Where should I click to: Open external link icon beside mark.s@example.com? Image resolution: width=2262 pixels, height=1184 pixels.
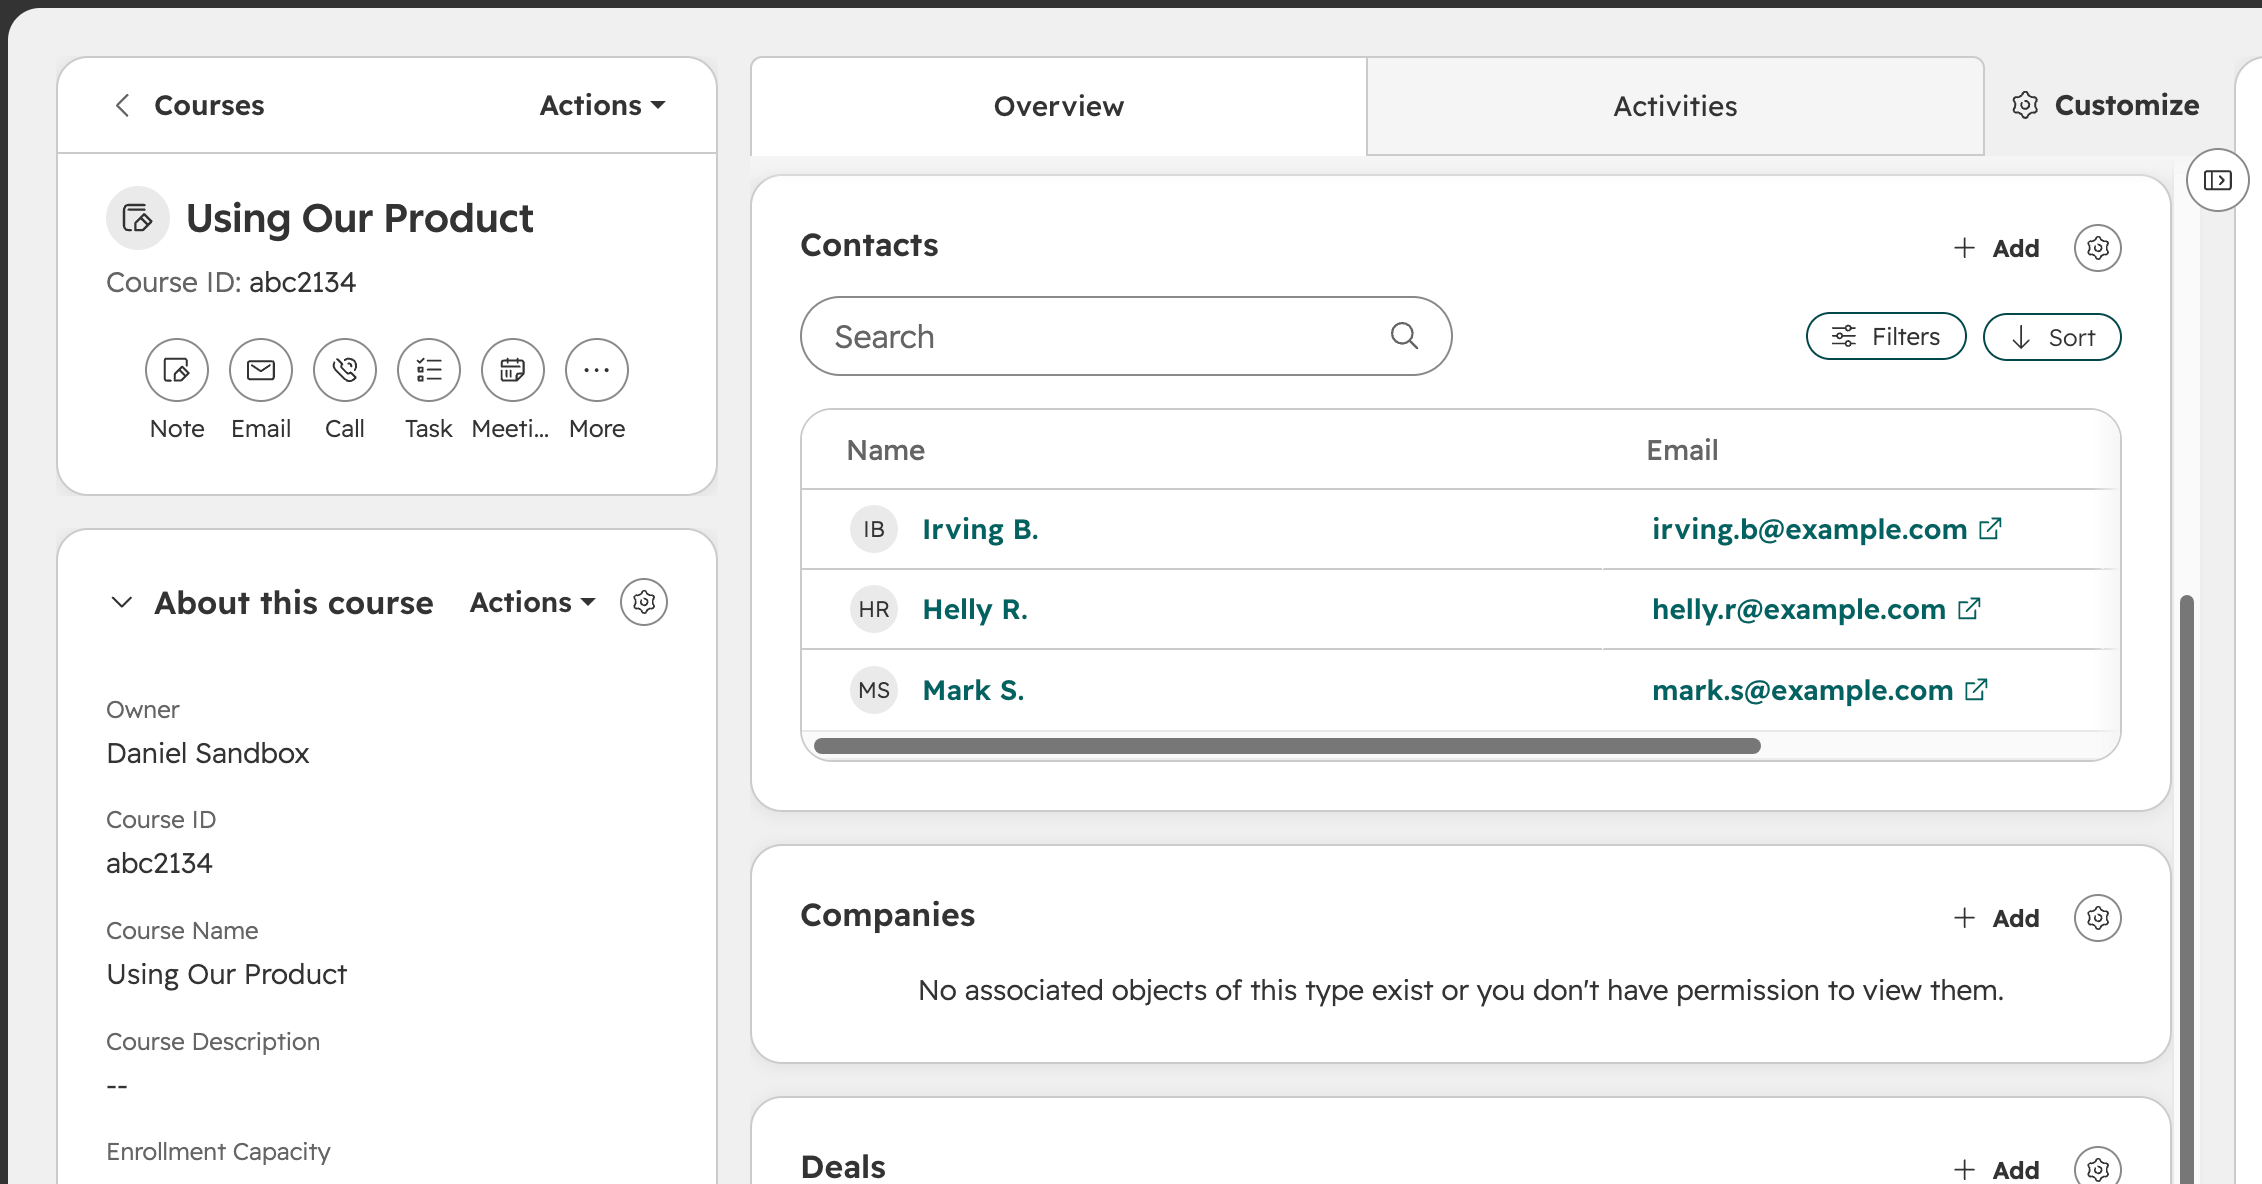(1977, 689)
